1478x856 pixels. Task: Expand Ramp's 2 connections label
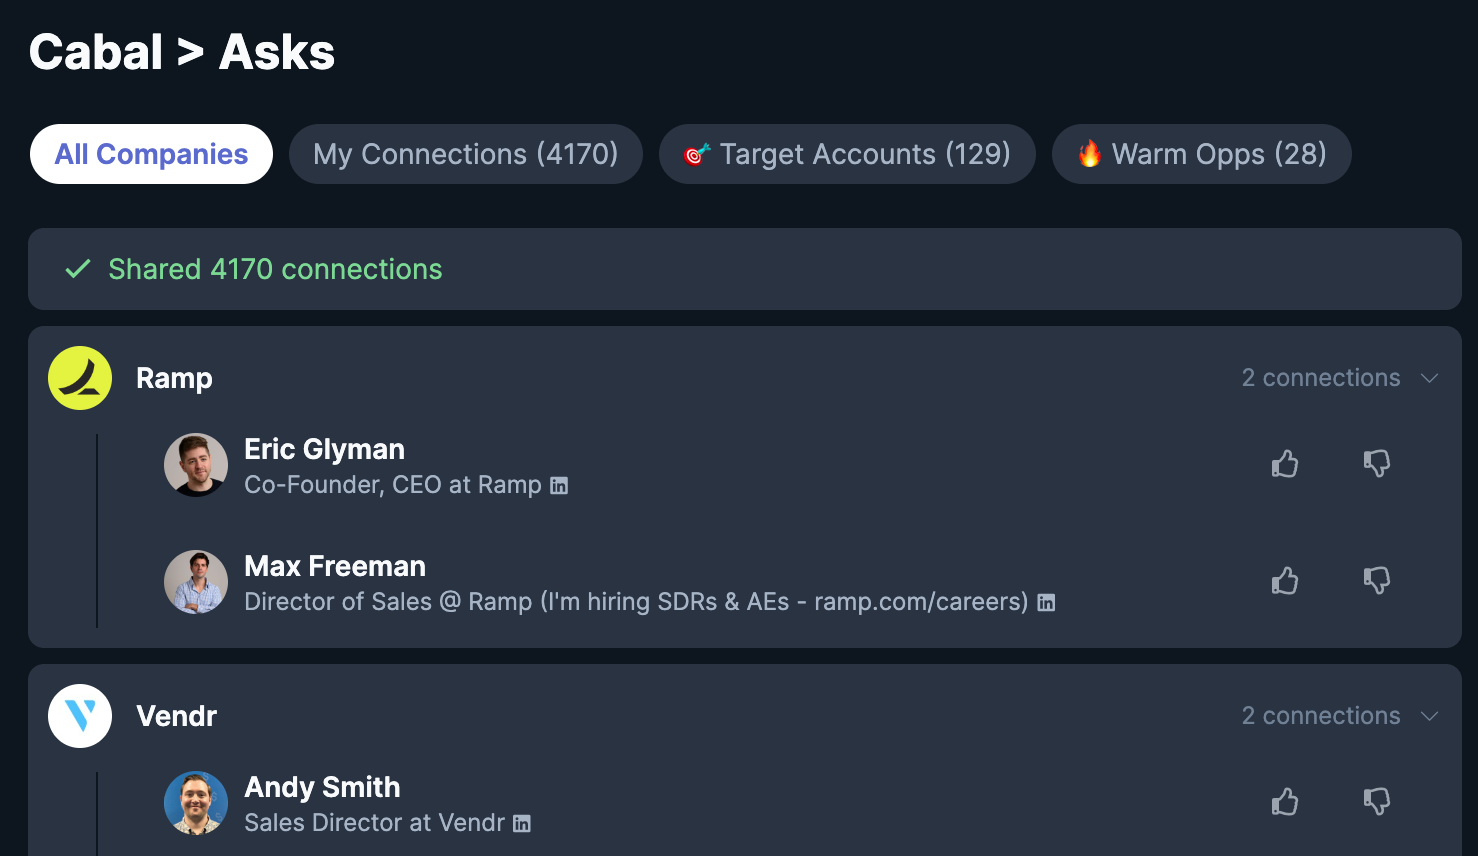tap(1321, 378)
